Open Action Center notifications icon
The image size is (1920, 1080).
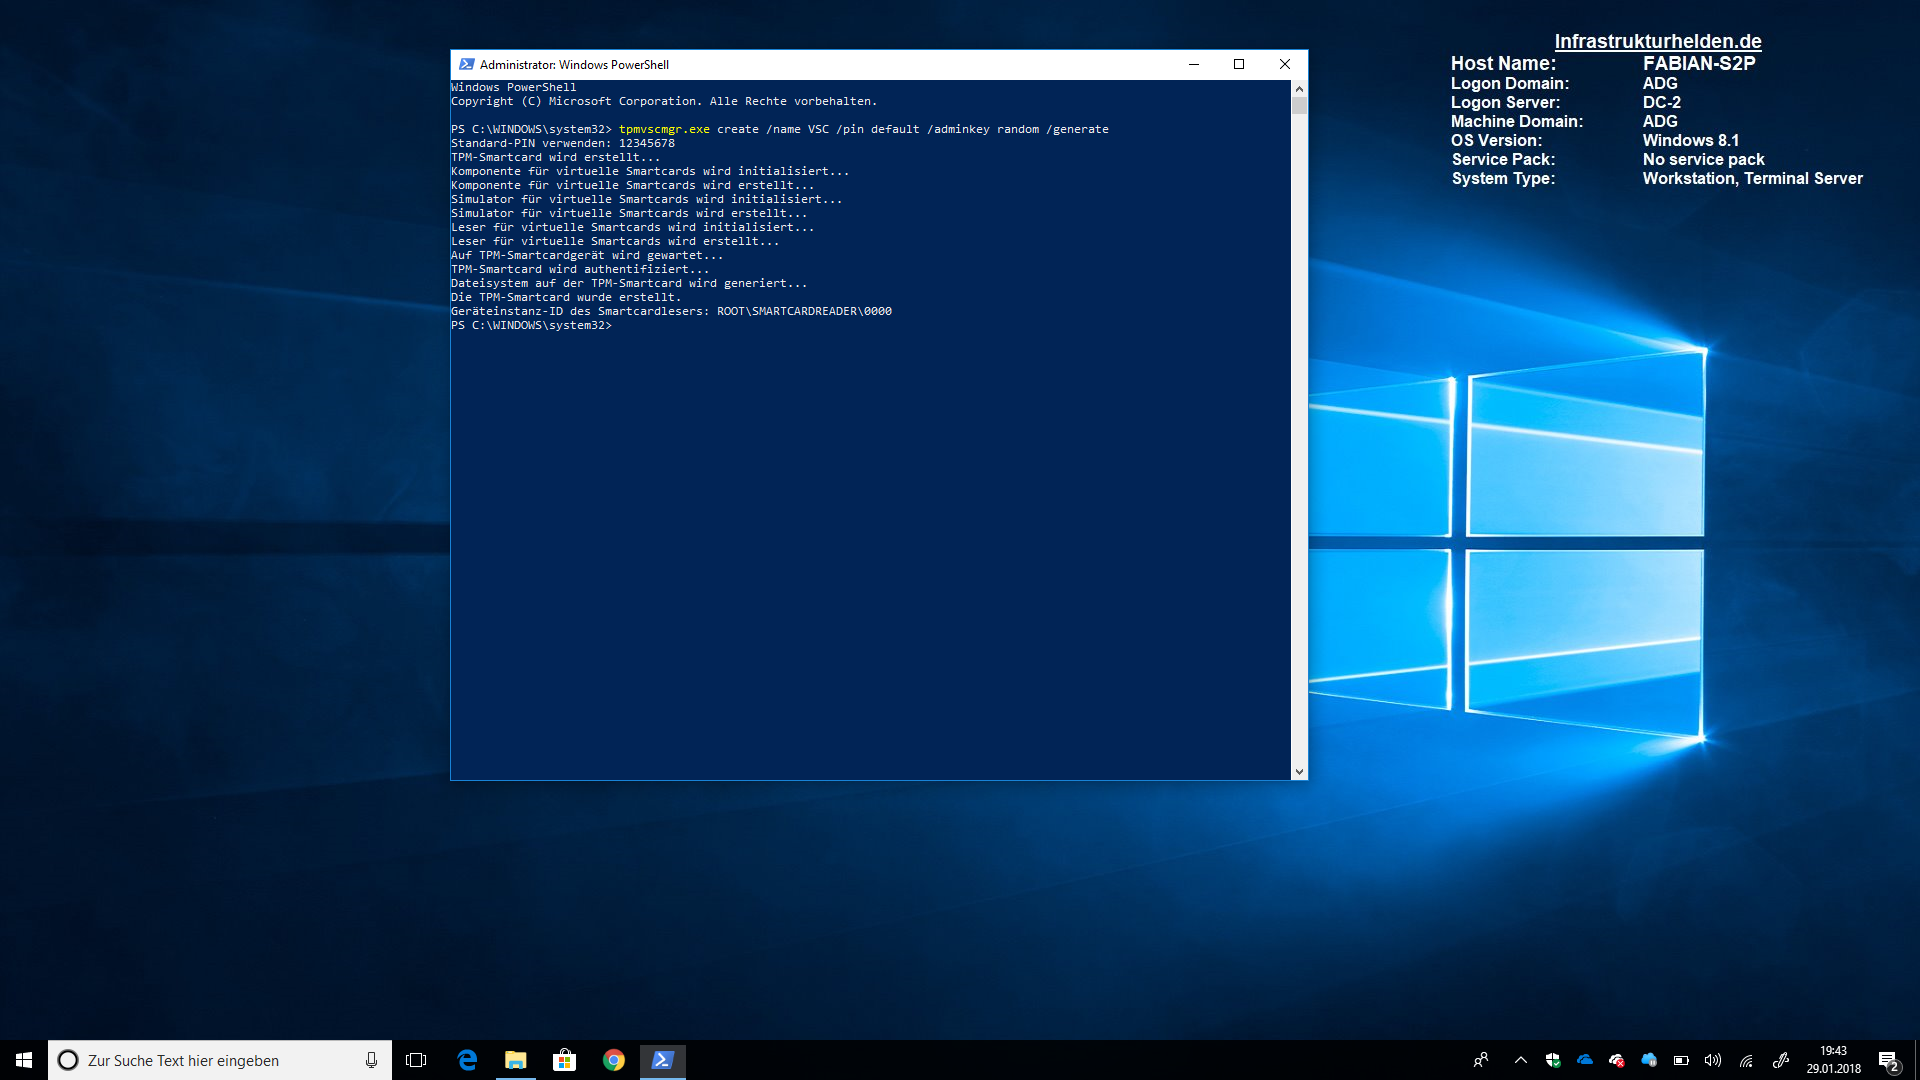[1889, 1060]
